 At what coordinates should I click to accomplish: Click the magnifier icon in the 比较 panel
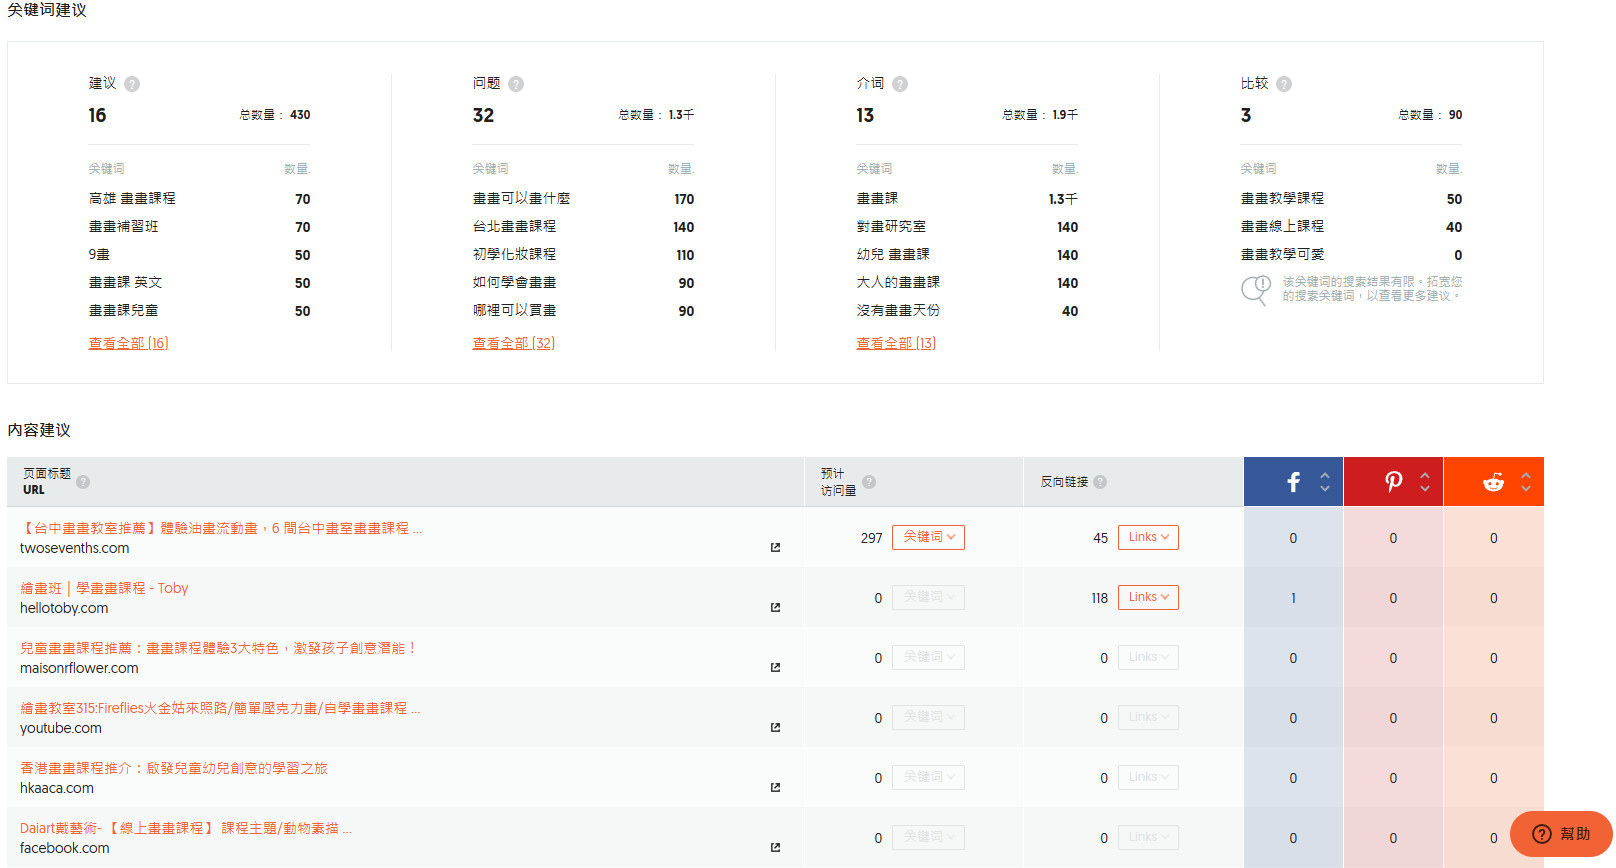(1255, 290)
